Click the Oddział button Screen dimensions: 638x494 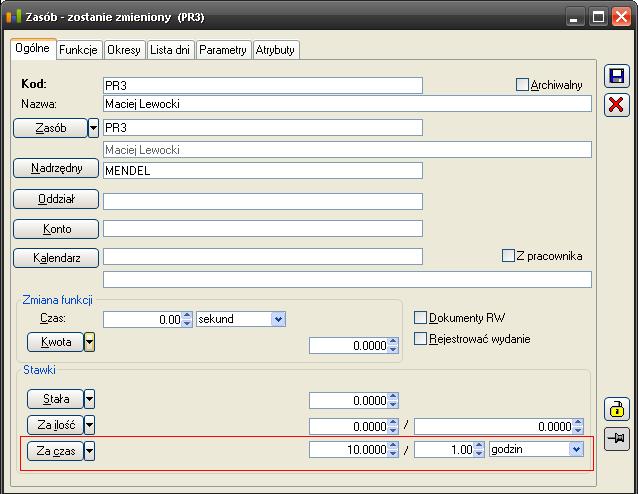pos(56,199)
